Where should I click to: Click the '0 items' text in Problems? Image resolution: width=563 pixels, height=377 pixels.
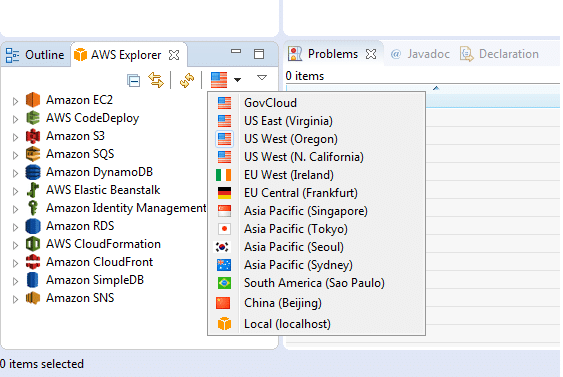(304, 76)
